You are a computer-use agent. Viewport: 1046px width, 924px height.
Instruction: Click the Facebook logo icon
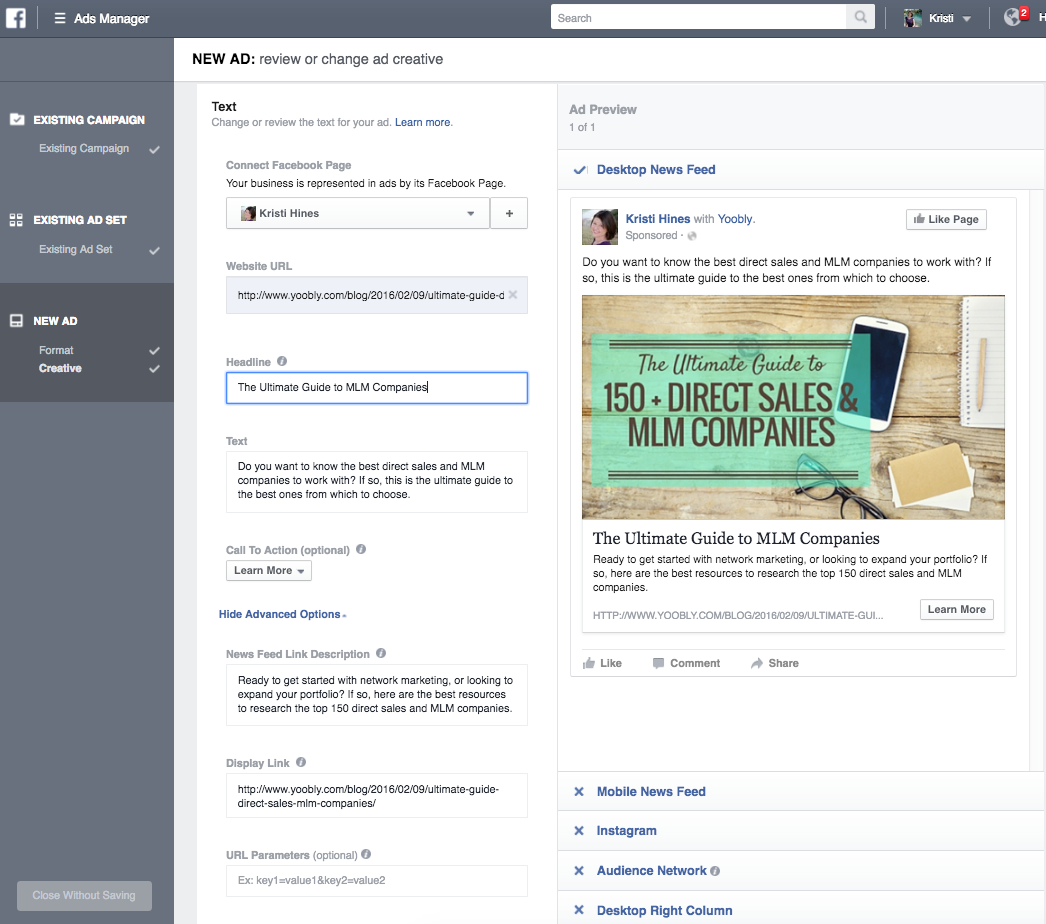15,17
